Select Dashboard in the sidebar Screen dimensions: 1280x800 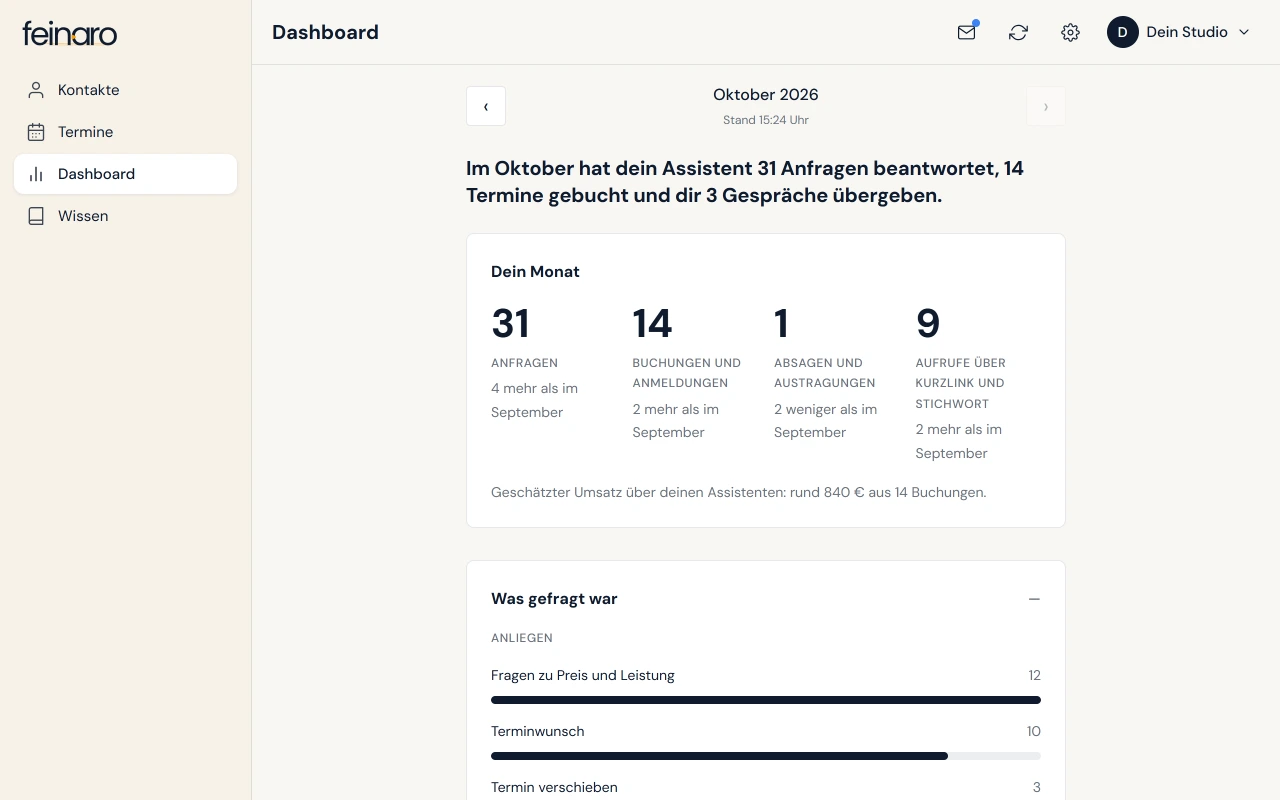tap(125, 174)
